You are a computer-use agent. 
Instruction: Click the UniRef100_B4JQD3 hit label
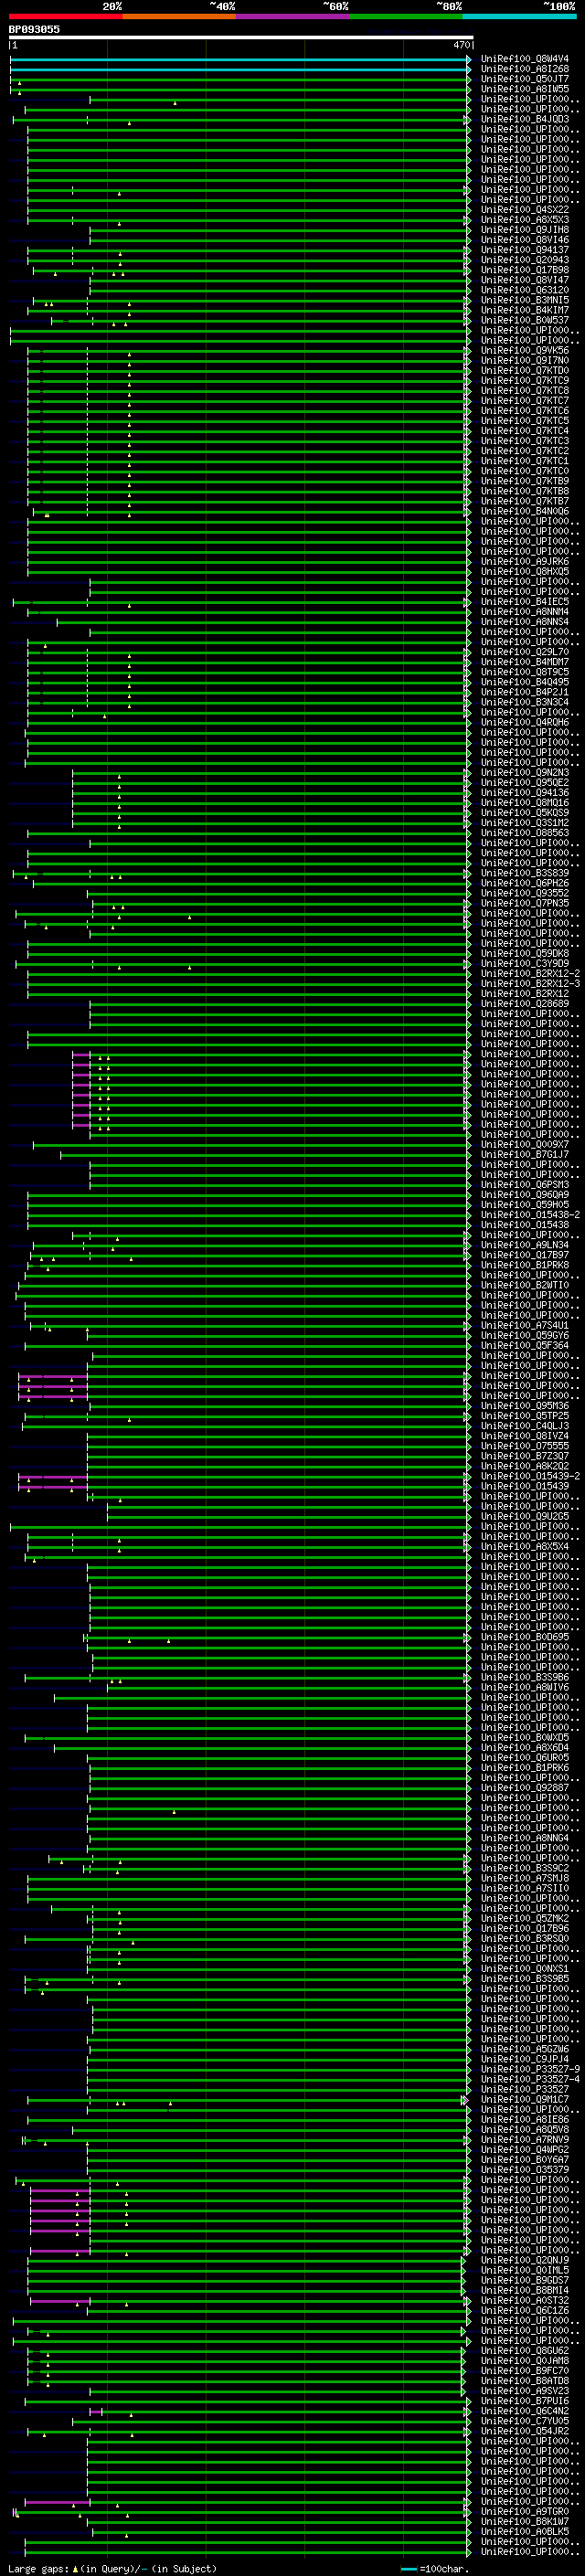tap(525, 119)
